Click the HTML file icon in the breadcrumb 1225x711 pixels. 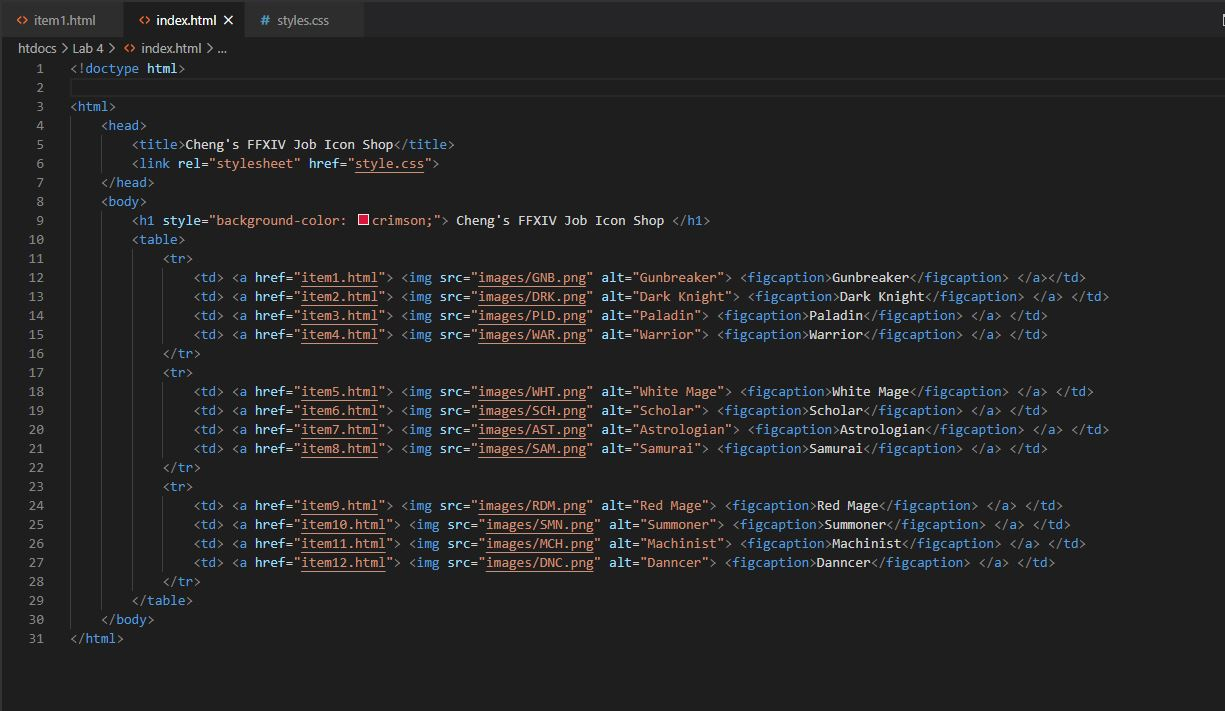tap(130, 48)
